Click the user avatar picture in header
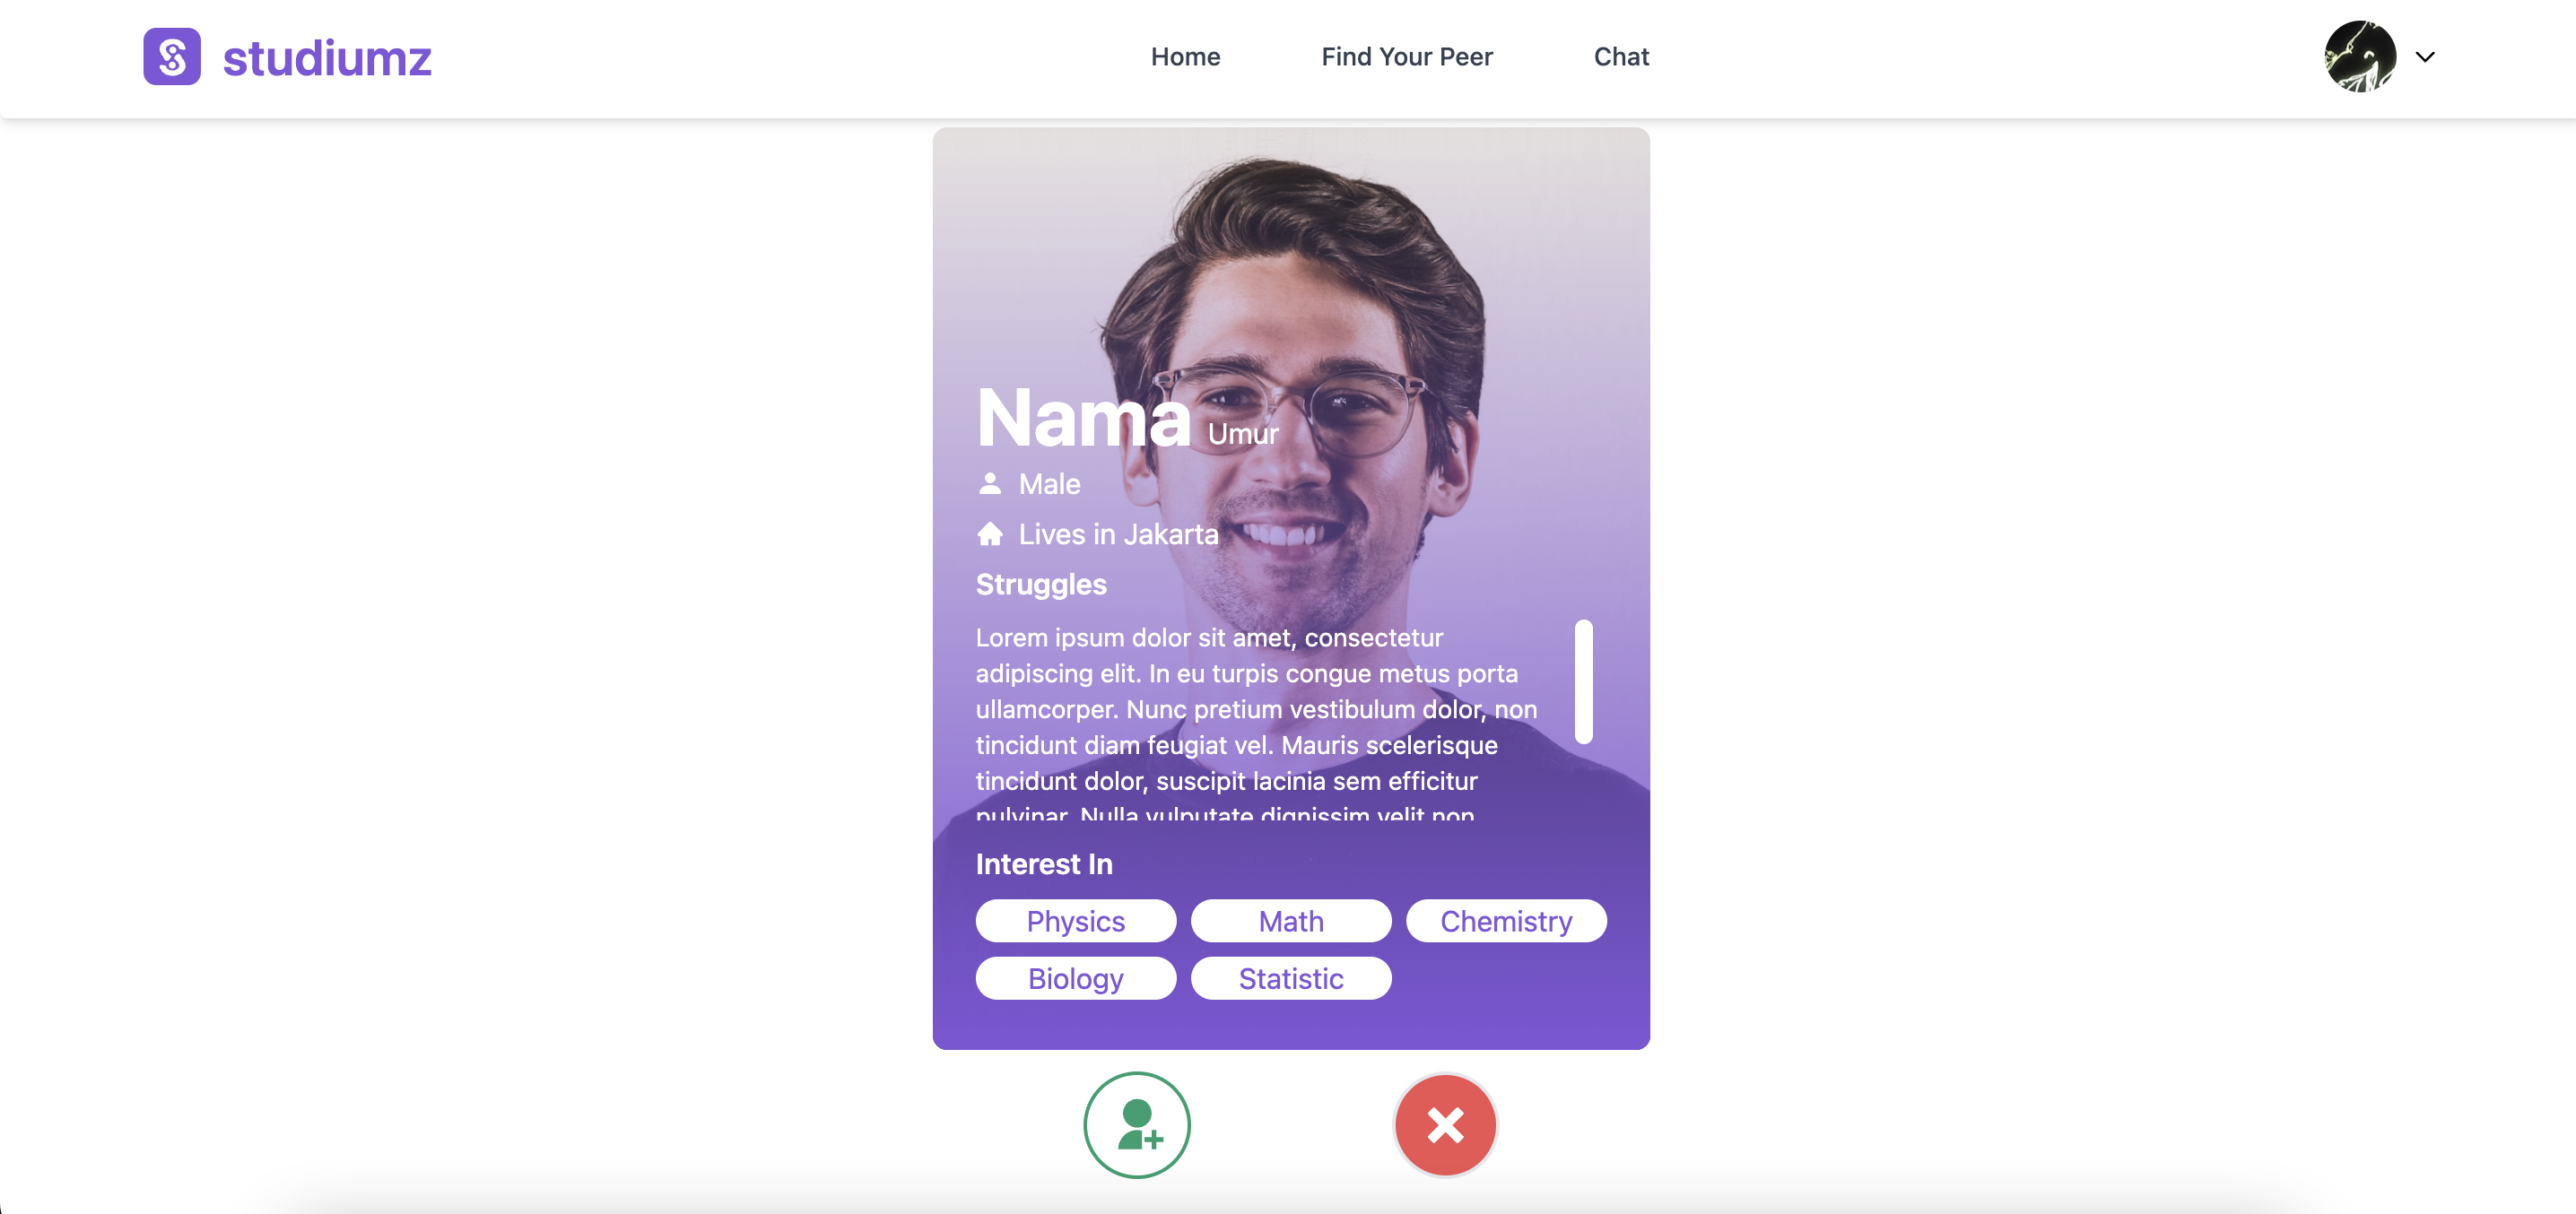The height and width of the screenshot is (1214, 2576). tap(2360, 56)
